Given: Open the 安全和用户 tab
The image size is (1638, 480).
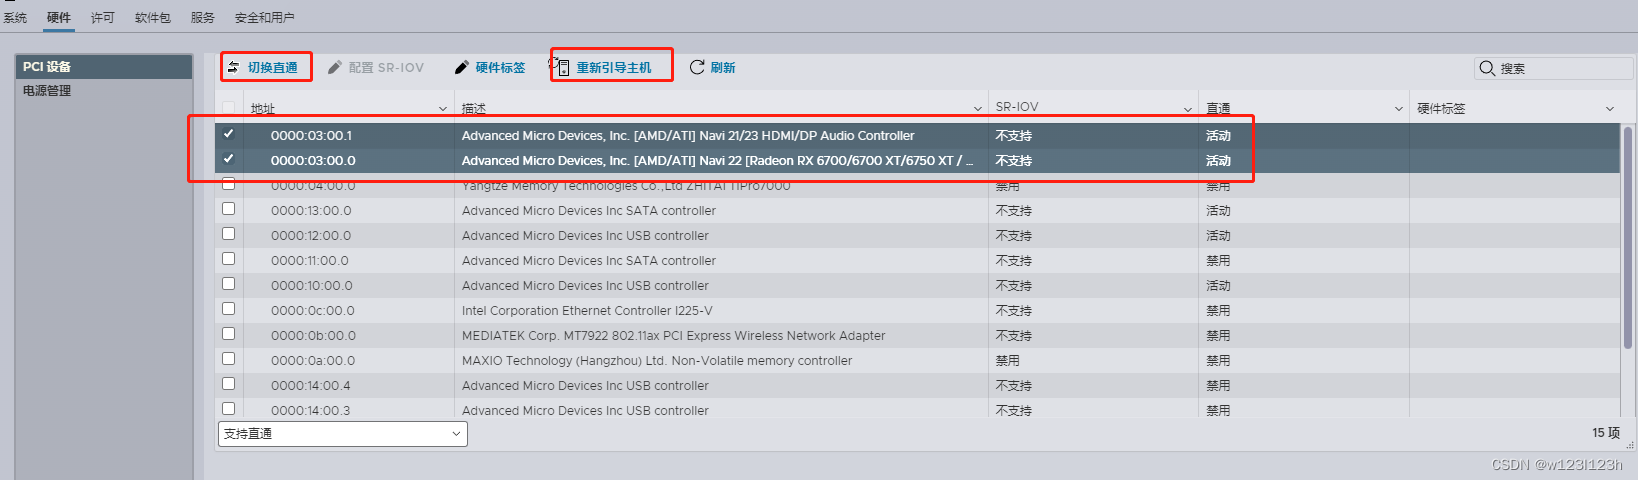Looking at the screenshot, I should (264, 17).
